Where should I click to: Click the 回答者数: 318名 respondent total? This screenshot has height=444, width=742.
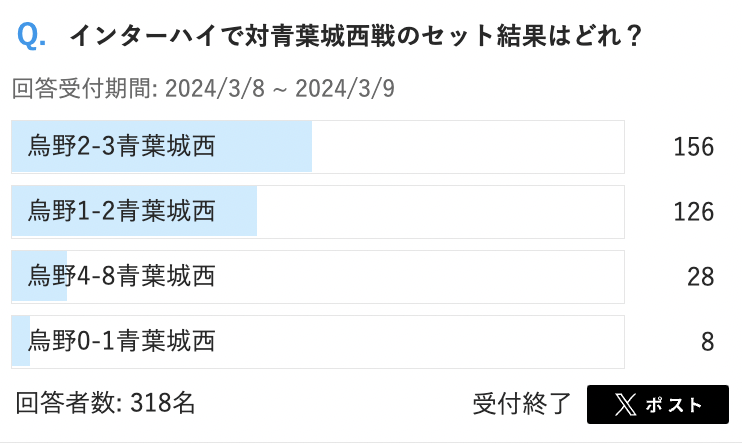[106, 404]
